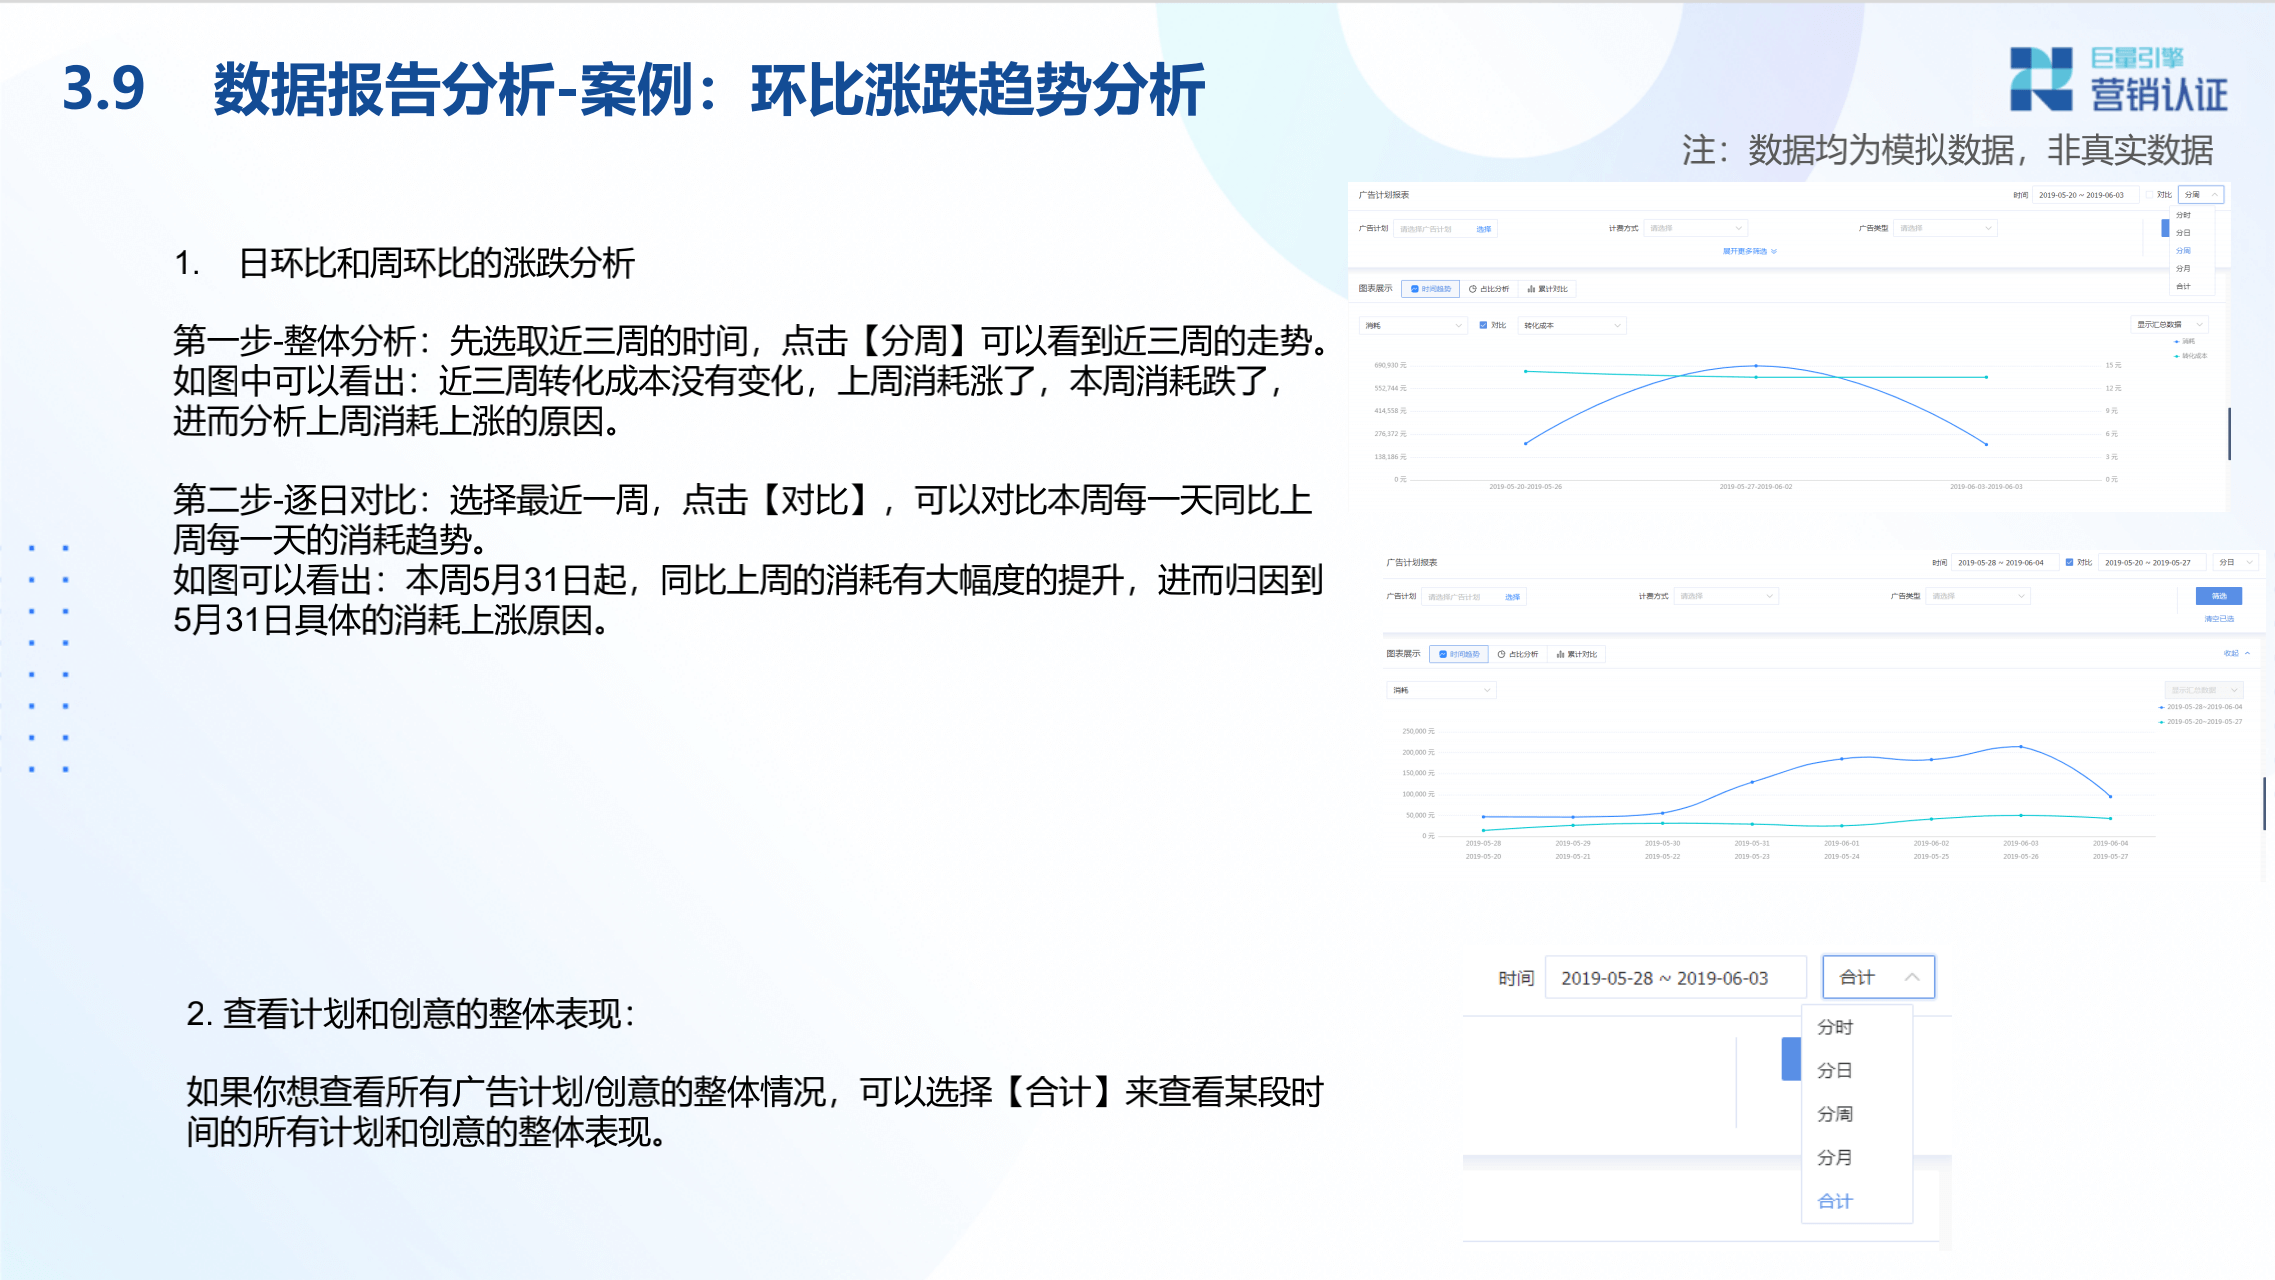Click 时间趋势 trend icon in the lower report
This screenshot has width=2275, height=1280.
(1443, 654)
